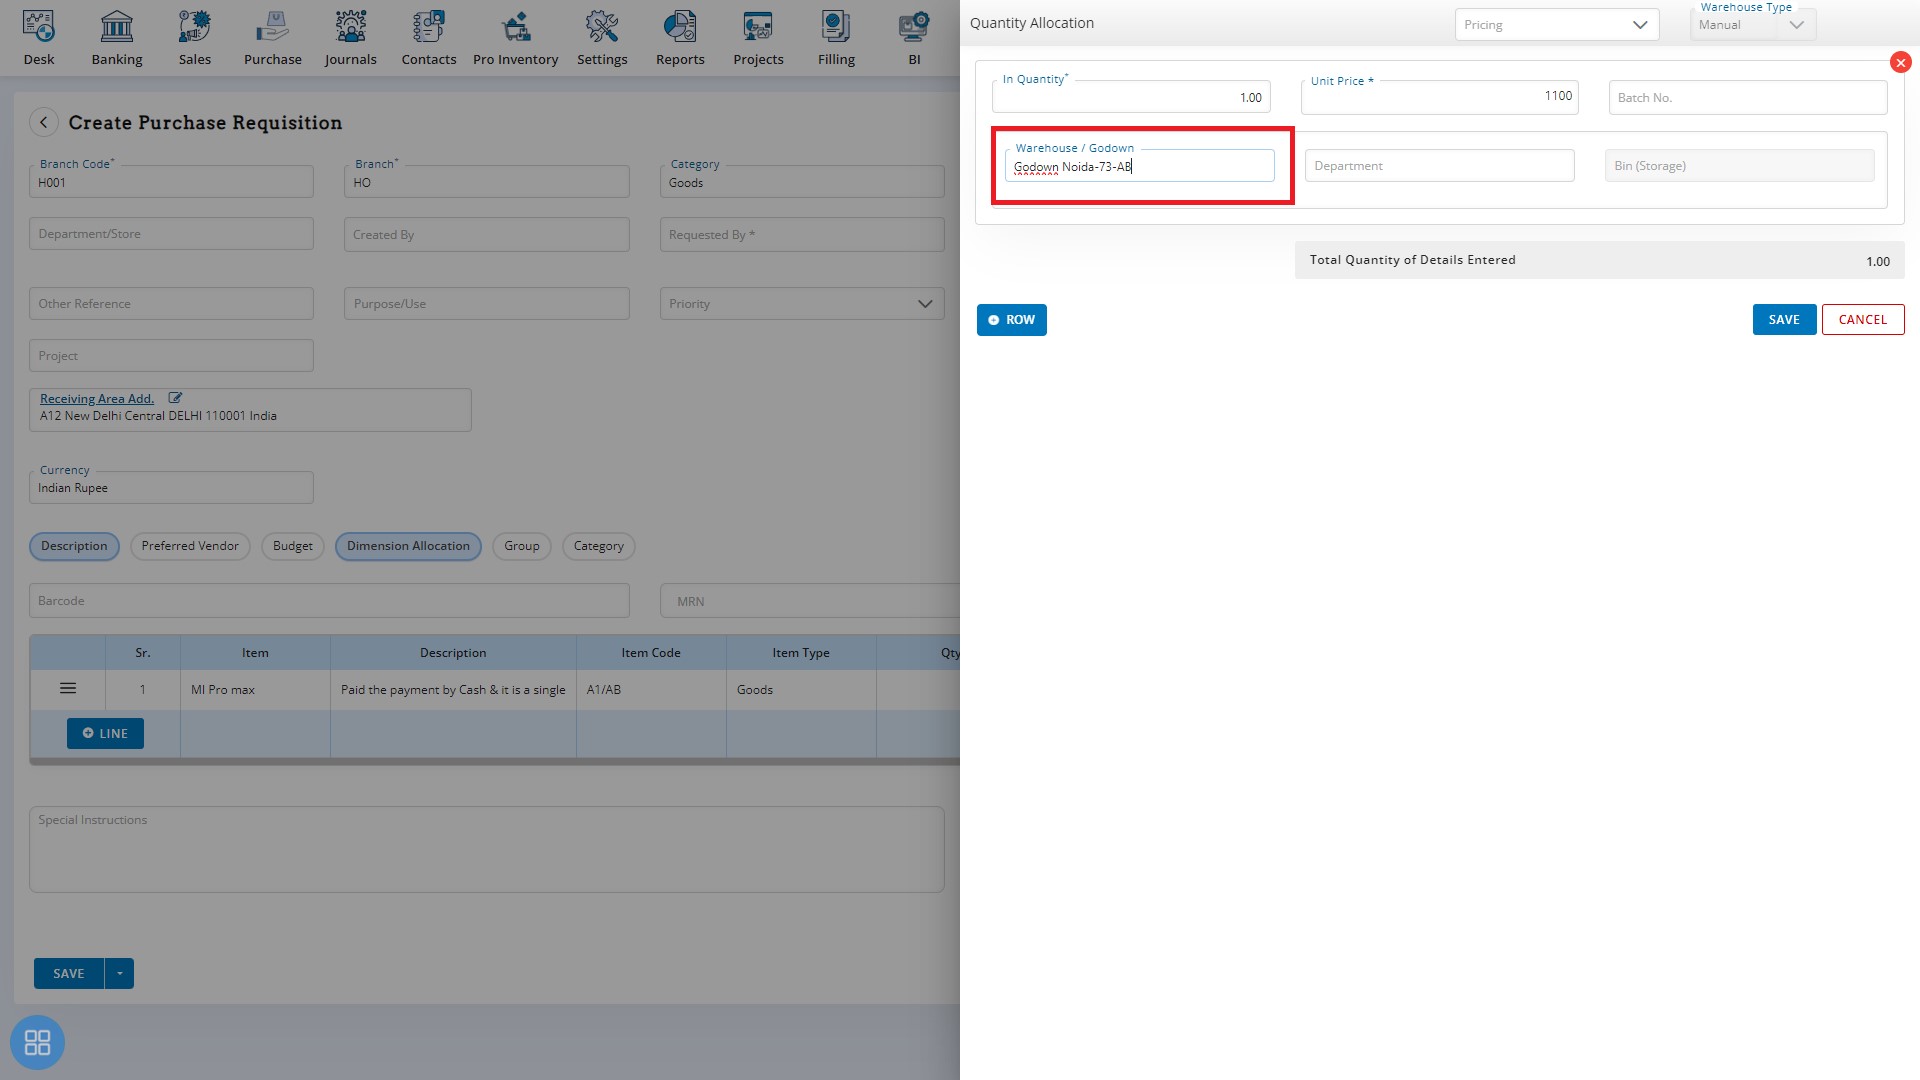Click the Goods item type cell
Image resolution: width=1920 pixels, height=1080 pixels.
[801, 690]
